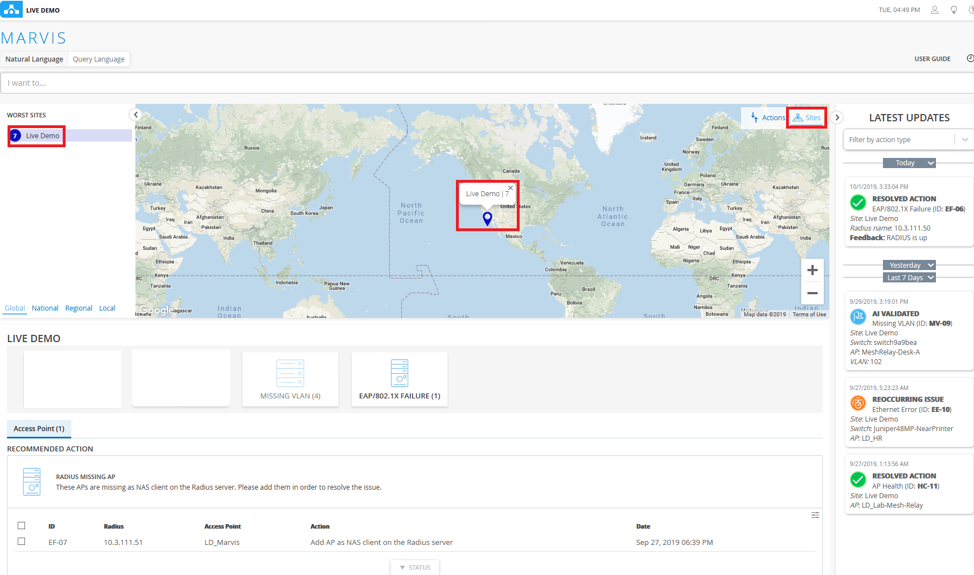Viewport: 974px width, 575px height.
Task: Open the User Guide link
Action: tap(932, 59)
